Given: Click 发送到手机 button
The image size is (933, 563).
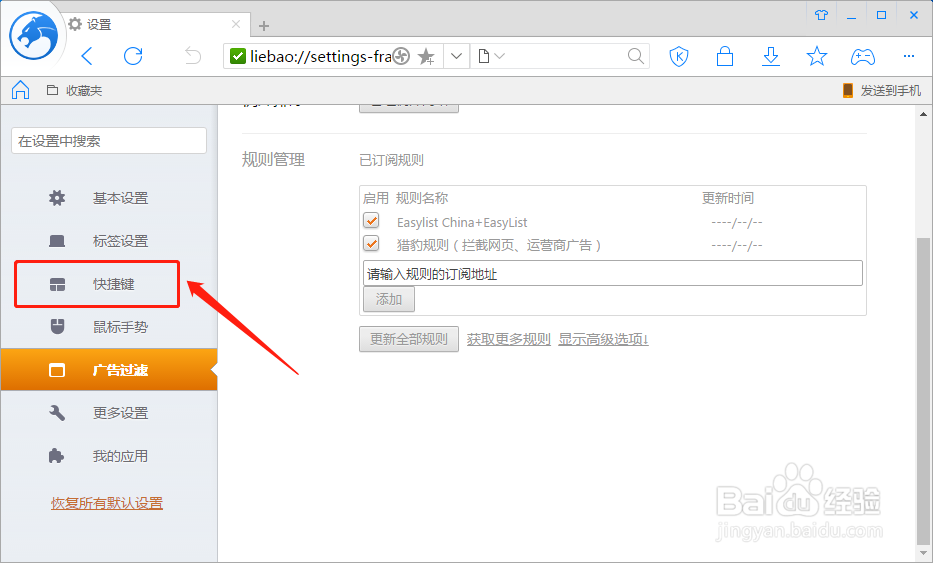Looking at the screenshot, I should coord(882,90).
